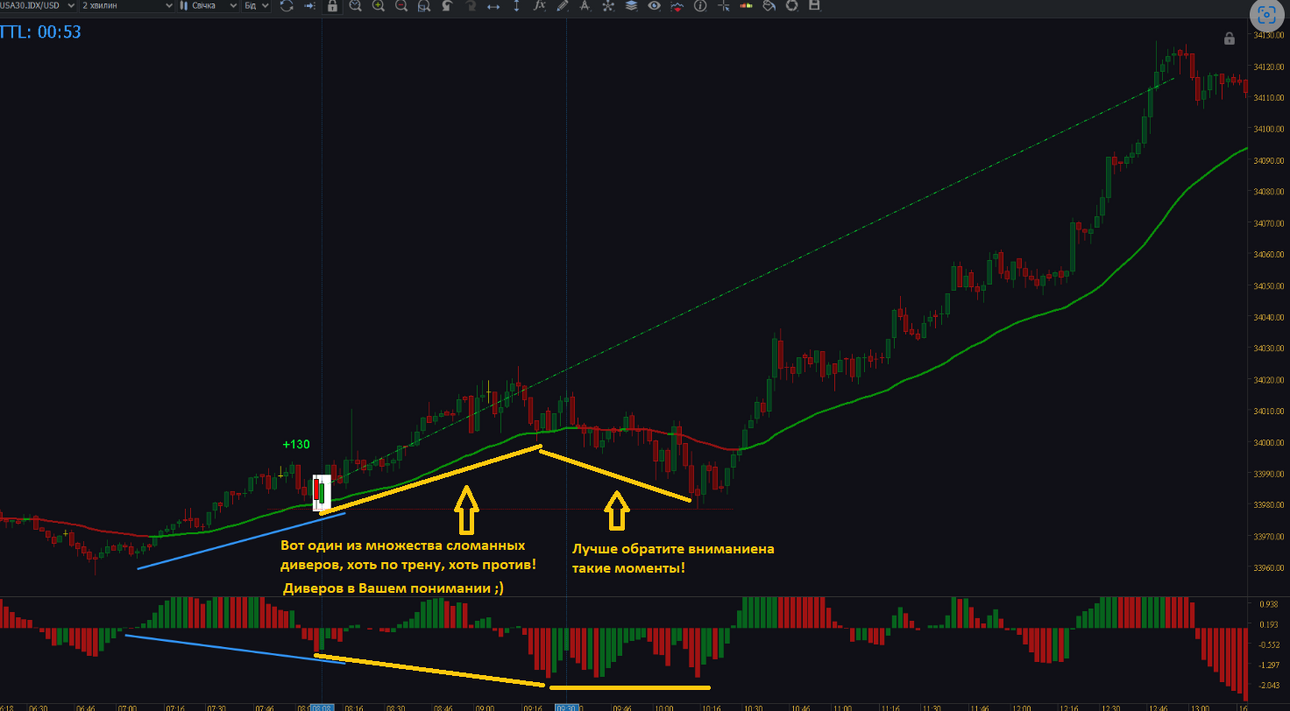Open the Свічка chart type dropdown
This screenshot has width=1290, height=711.
(x=209, y=6)
